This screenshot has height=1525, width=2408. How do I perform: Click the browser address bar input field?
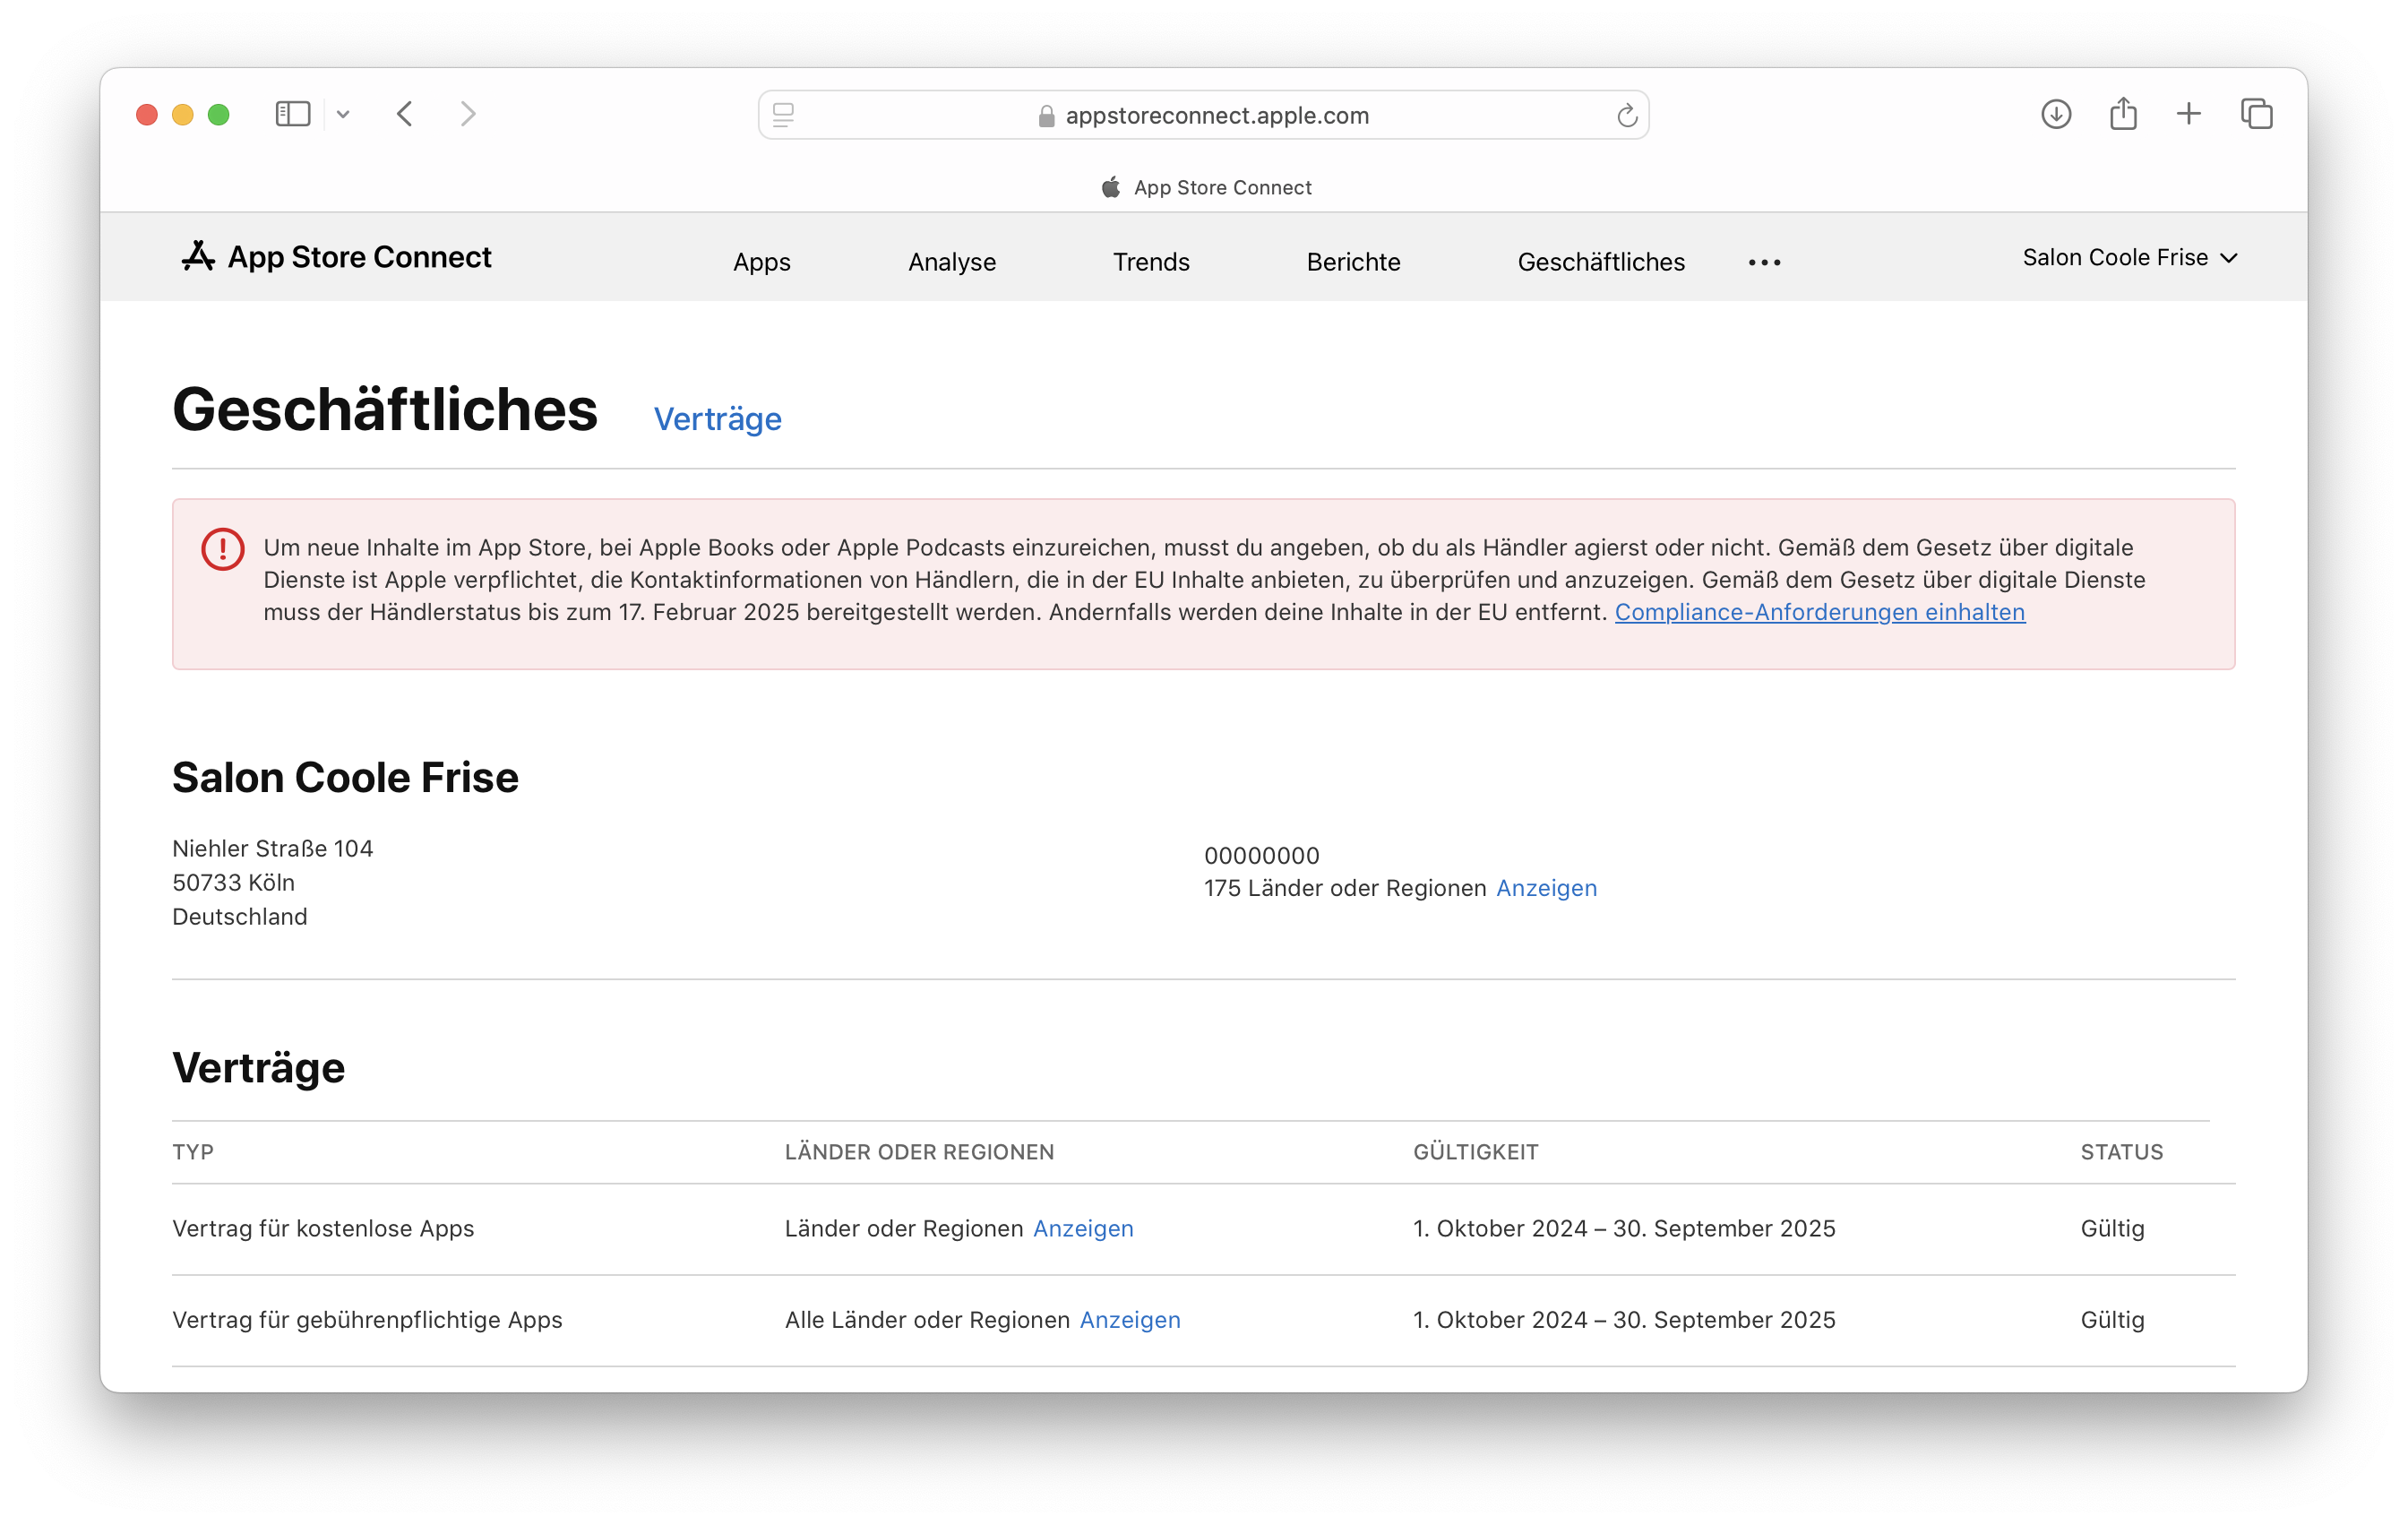click(x=1204, y=114)
